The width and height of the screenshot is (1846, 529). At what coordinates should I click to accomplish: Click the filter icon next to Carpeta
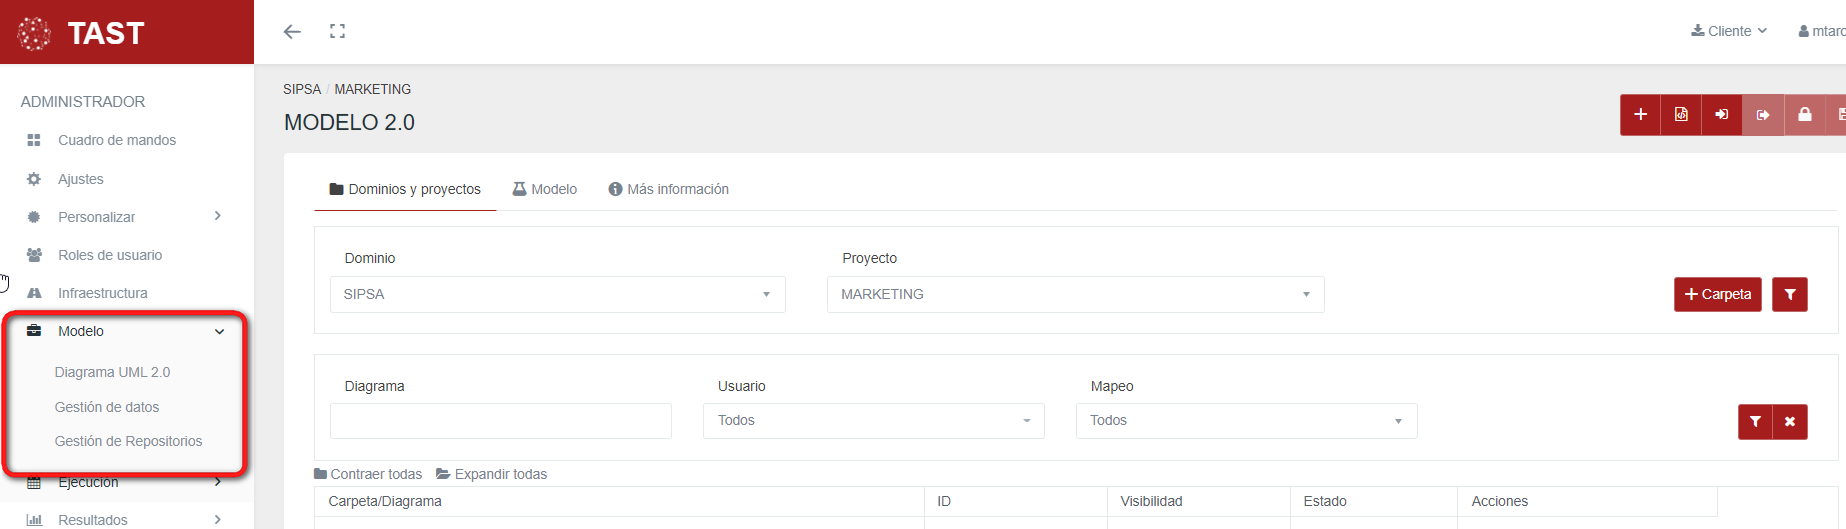point(1789,295)
